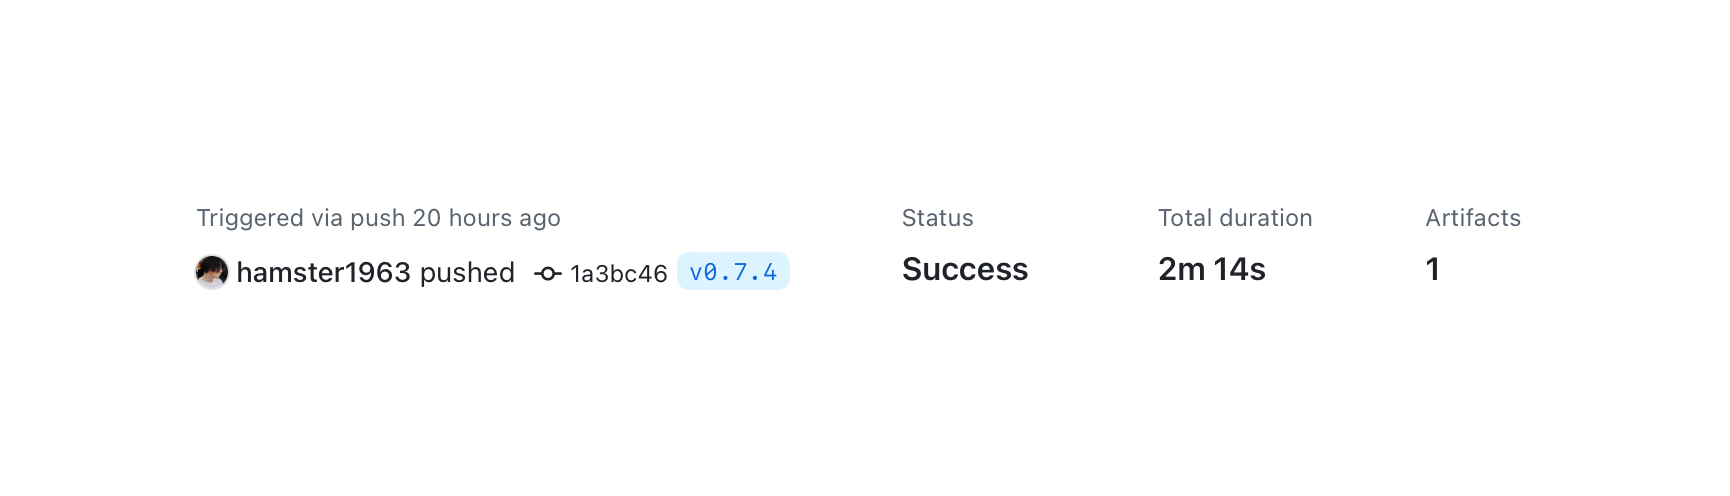Image resolution: width=1730 pixels, height=496 pixels.
Task: Click hamster1963's profile avatar
Action: coord(212,272)
